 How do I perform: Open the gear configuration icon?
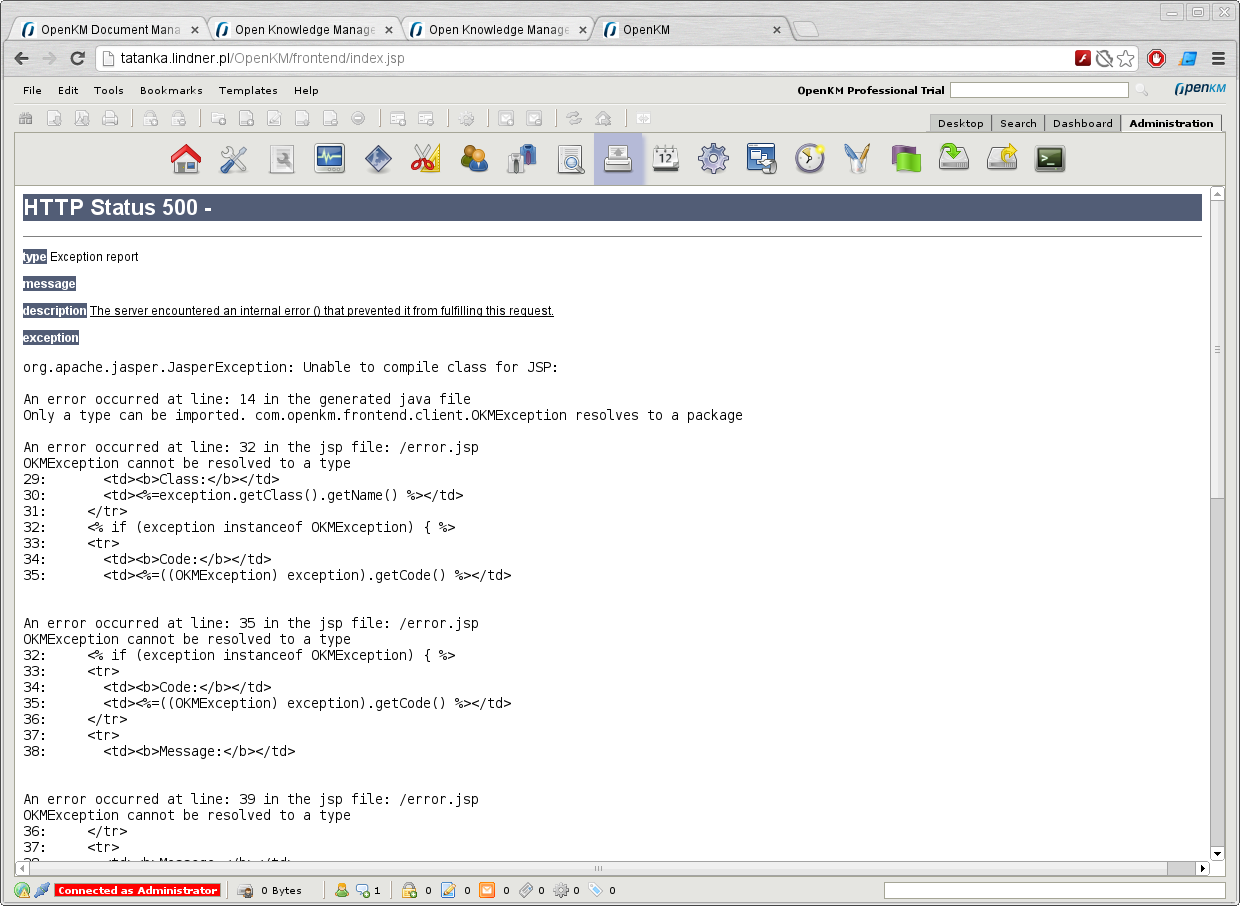tap(713, 159)
